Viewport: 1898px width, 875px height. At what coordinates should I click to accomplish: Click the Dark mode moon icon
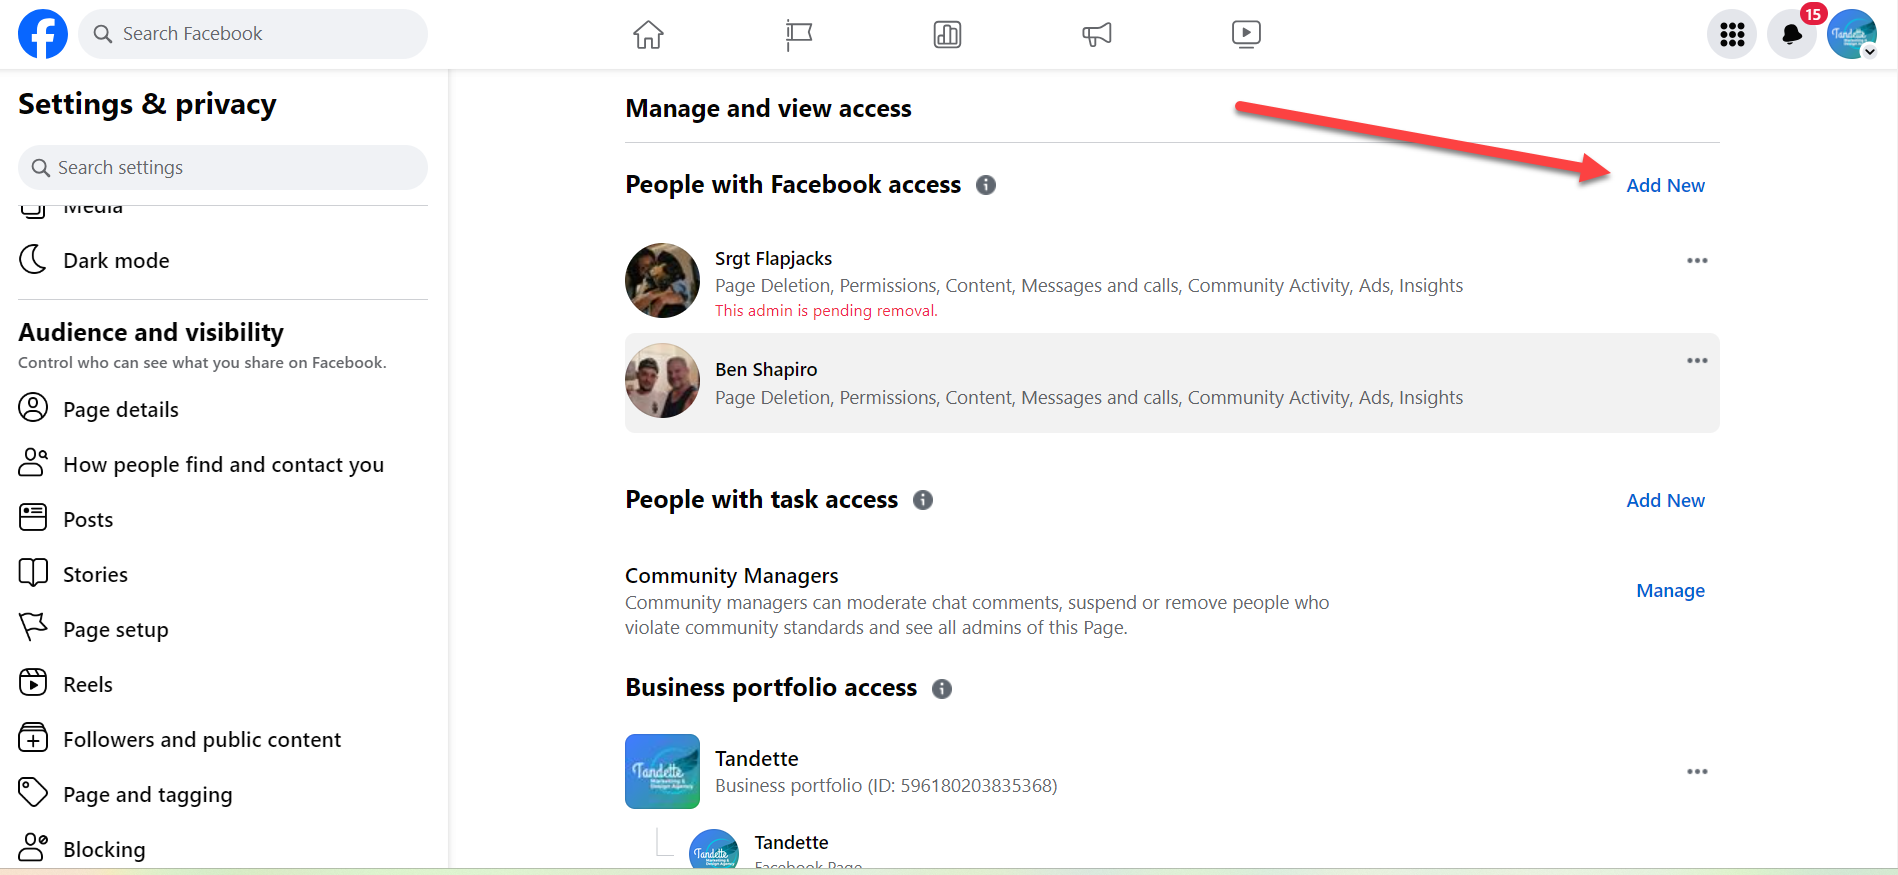pyautogui.click(x=33, y=259)
